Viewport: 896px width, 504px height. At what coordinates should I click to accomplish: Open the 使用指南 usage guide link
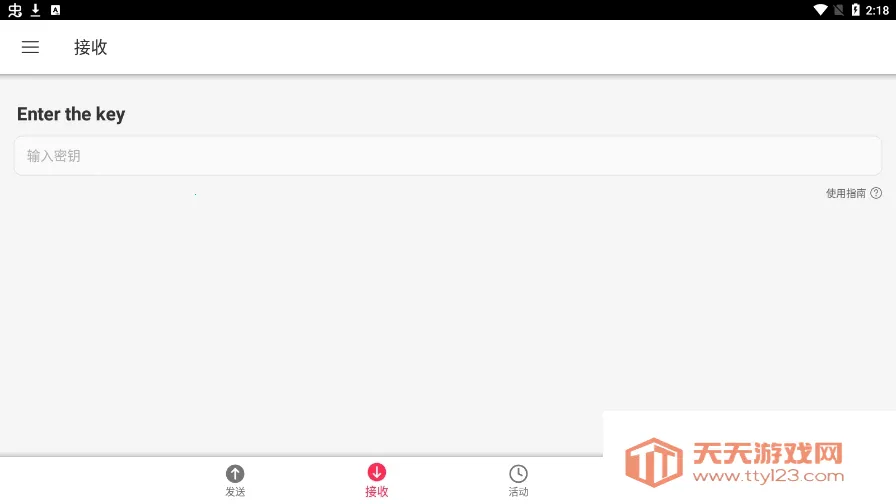pyautogui.click(x=846, y=193)
